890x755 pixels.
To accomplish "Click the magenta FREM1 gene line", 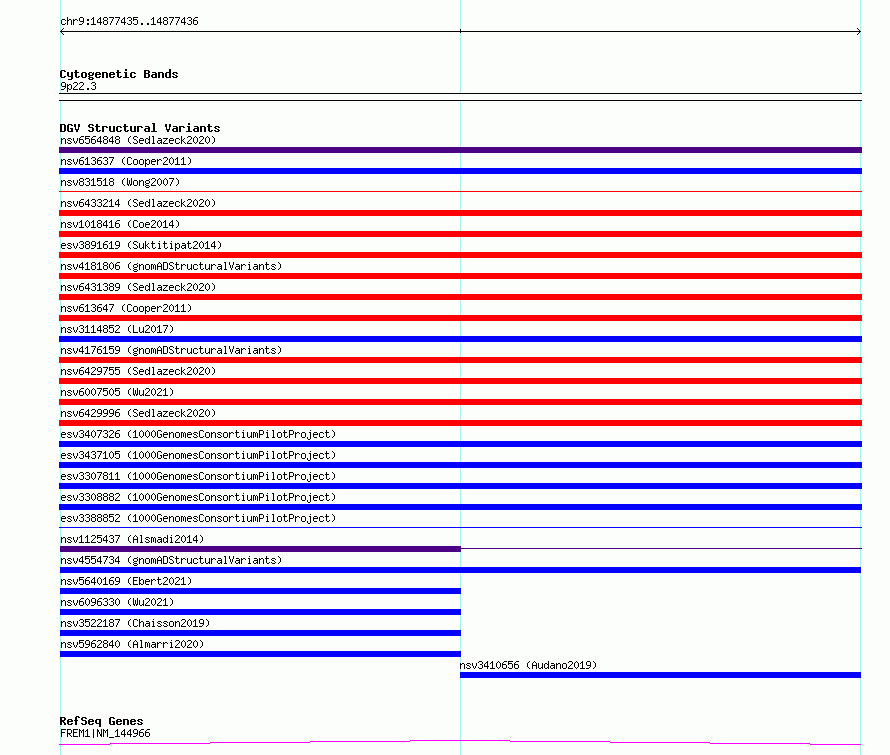I will point(460,741).
